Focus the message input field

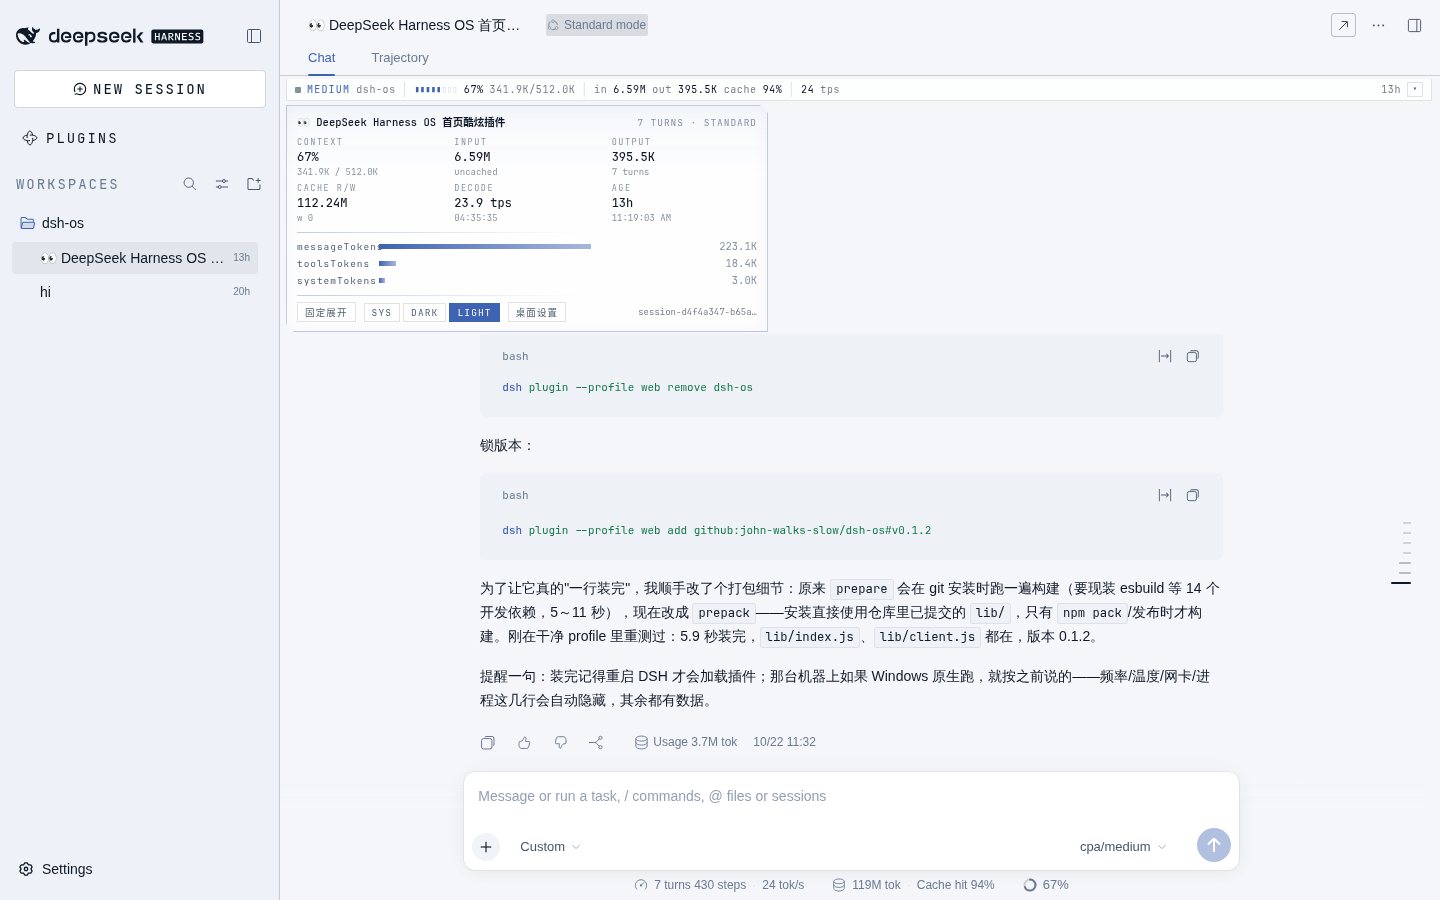click(x=851, y=797)
